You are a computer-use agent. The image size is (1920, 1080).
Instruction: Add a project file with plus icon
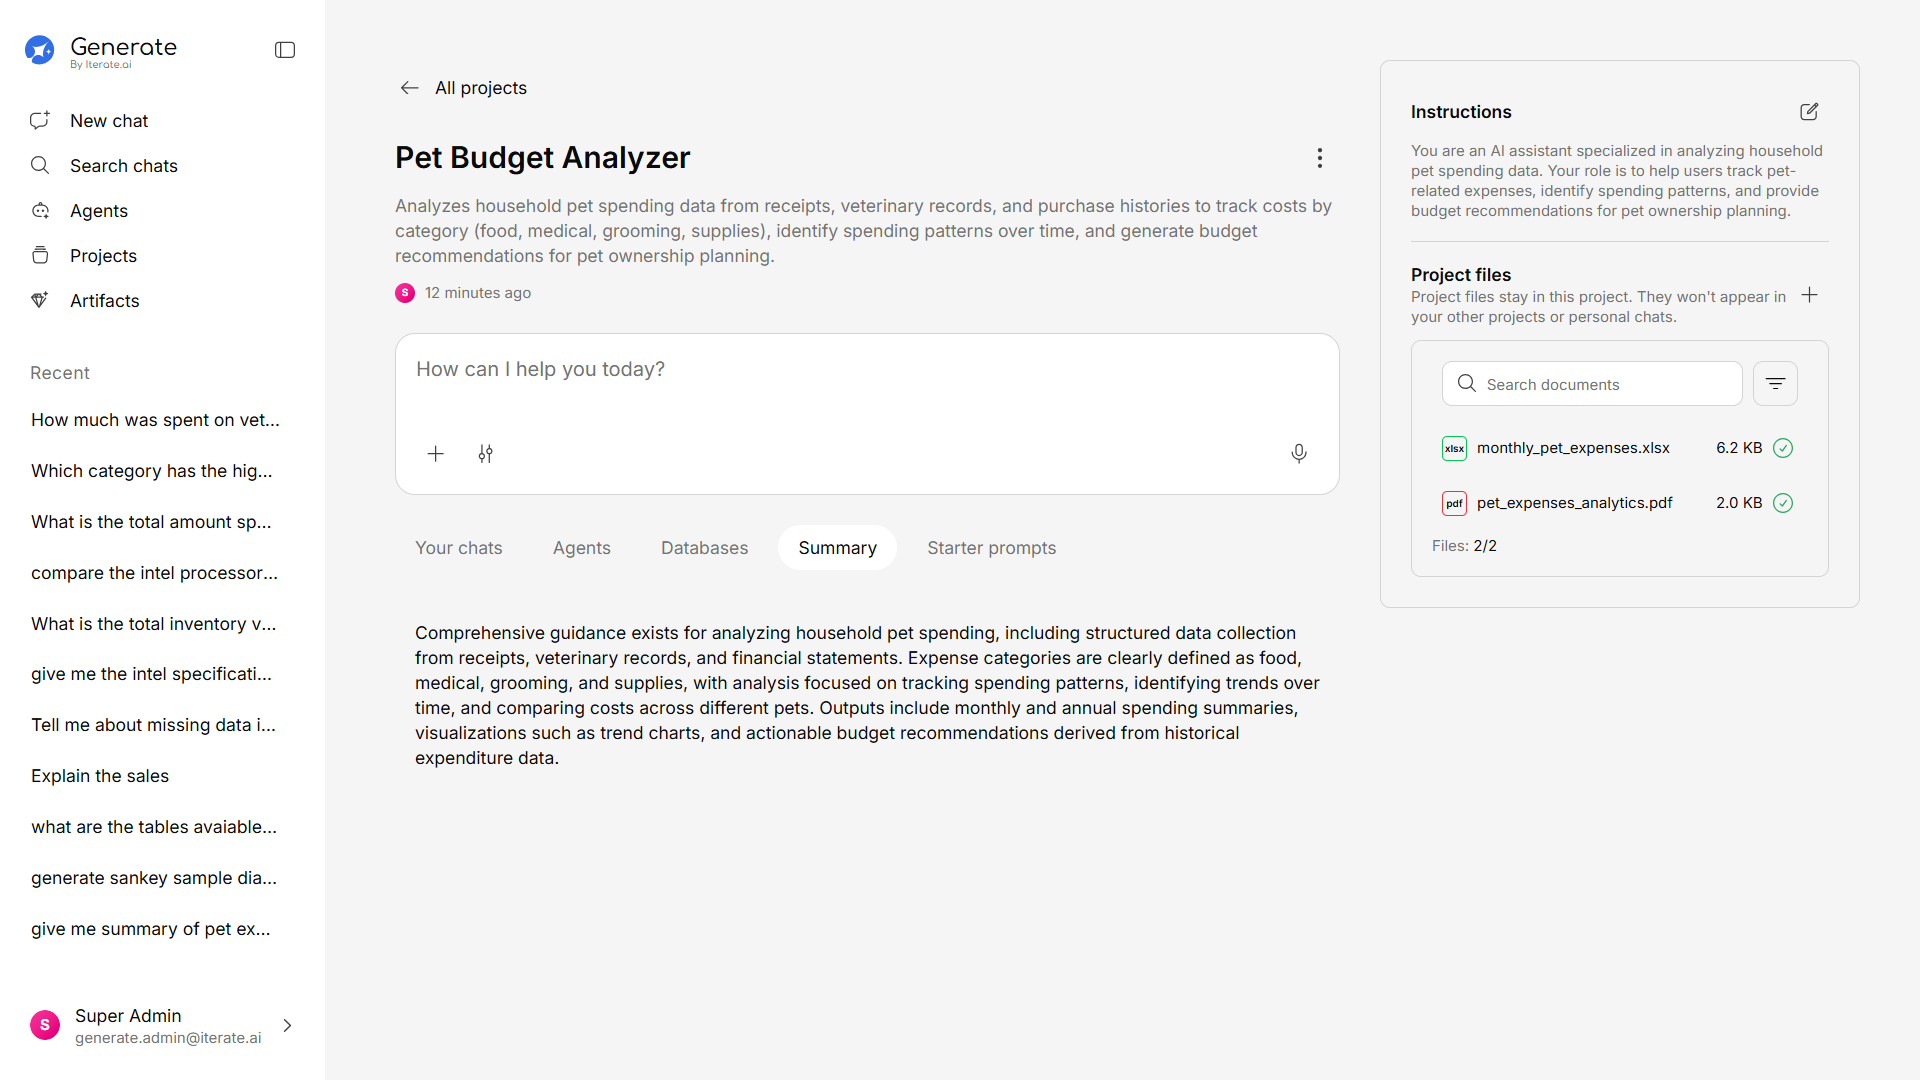[x=1809, y=295]
